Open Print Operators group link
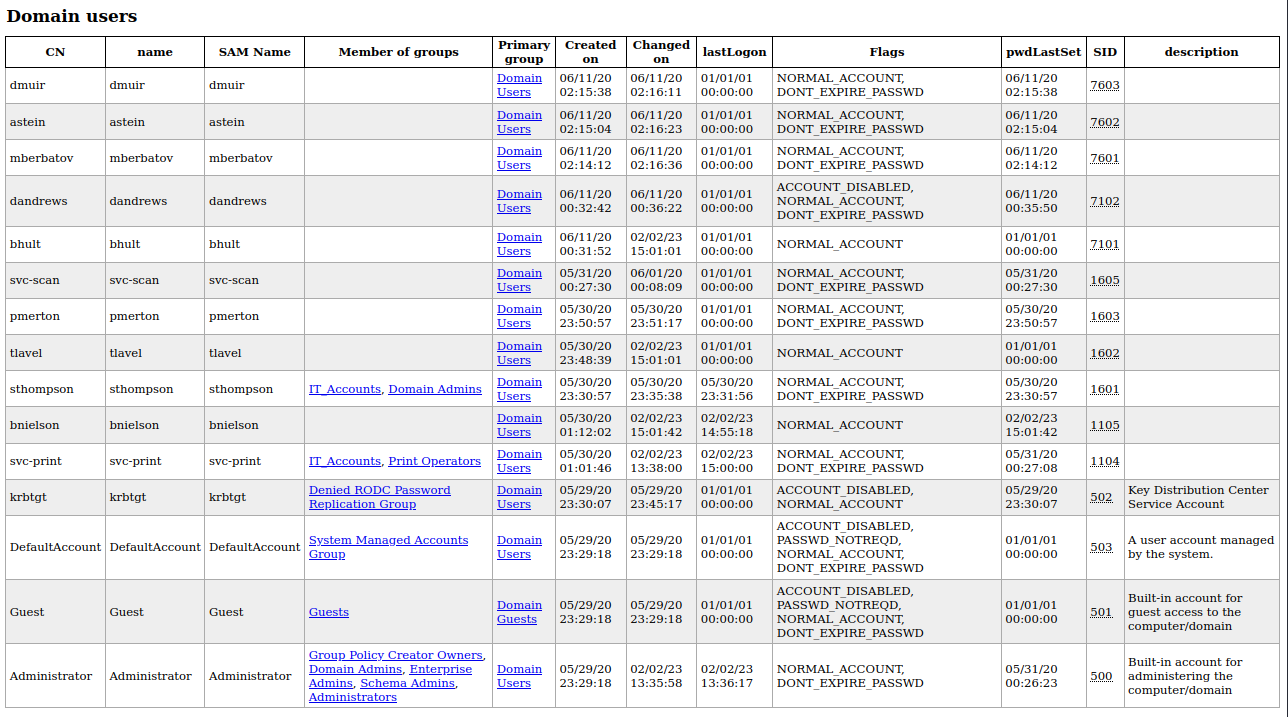 tap(434, 461)
